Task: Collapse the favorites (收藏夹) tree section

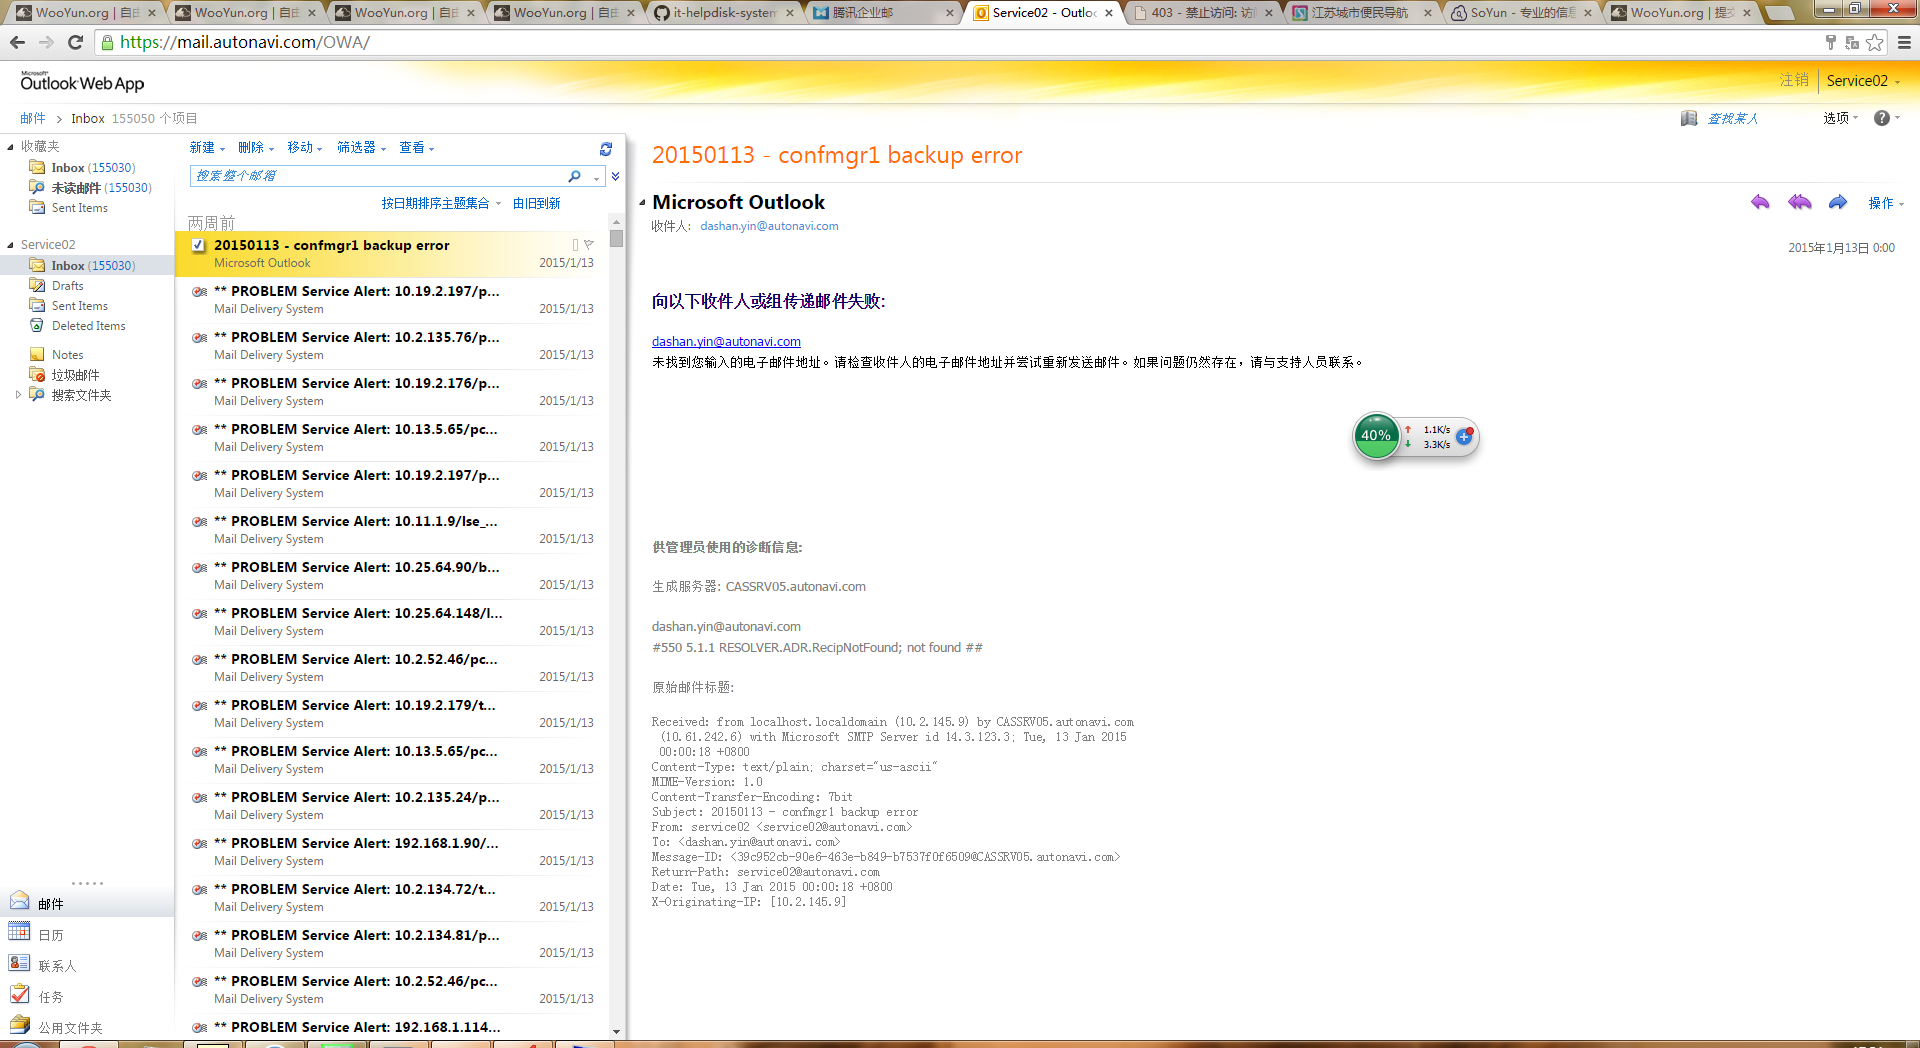Action: [x=11, y=147]
